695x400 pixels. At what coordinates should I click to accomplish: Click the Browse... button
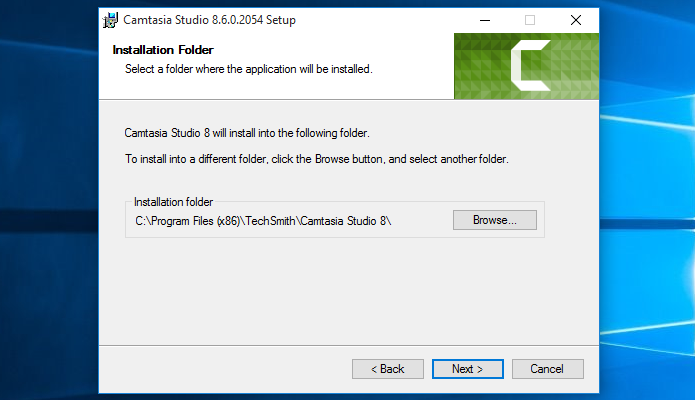tap(495, 220)
